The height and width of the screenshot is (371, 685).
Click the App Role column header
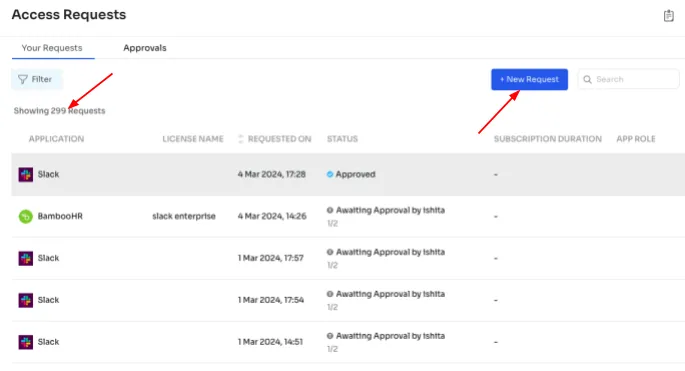[636, 139]
